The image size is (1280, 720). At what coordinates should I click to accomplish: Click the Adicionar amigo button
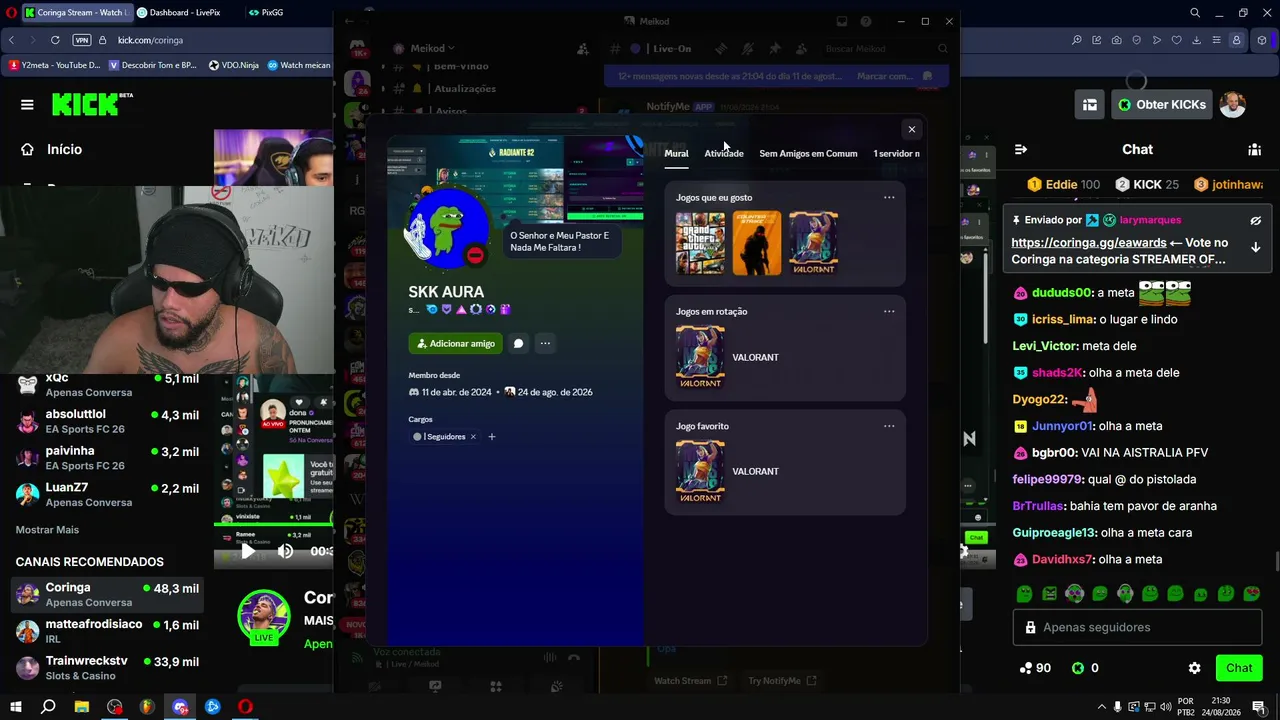(x=455, y=343)
